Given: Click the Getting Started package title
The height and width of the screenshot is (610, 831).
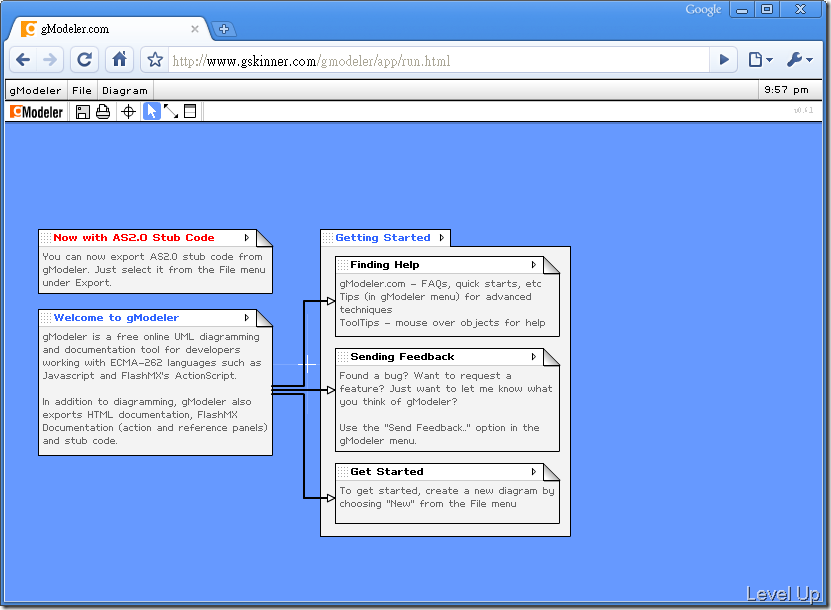Looking at the screenshot, I should click(383, 238).
